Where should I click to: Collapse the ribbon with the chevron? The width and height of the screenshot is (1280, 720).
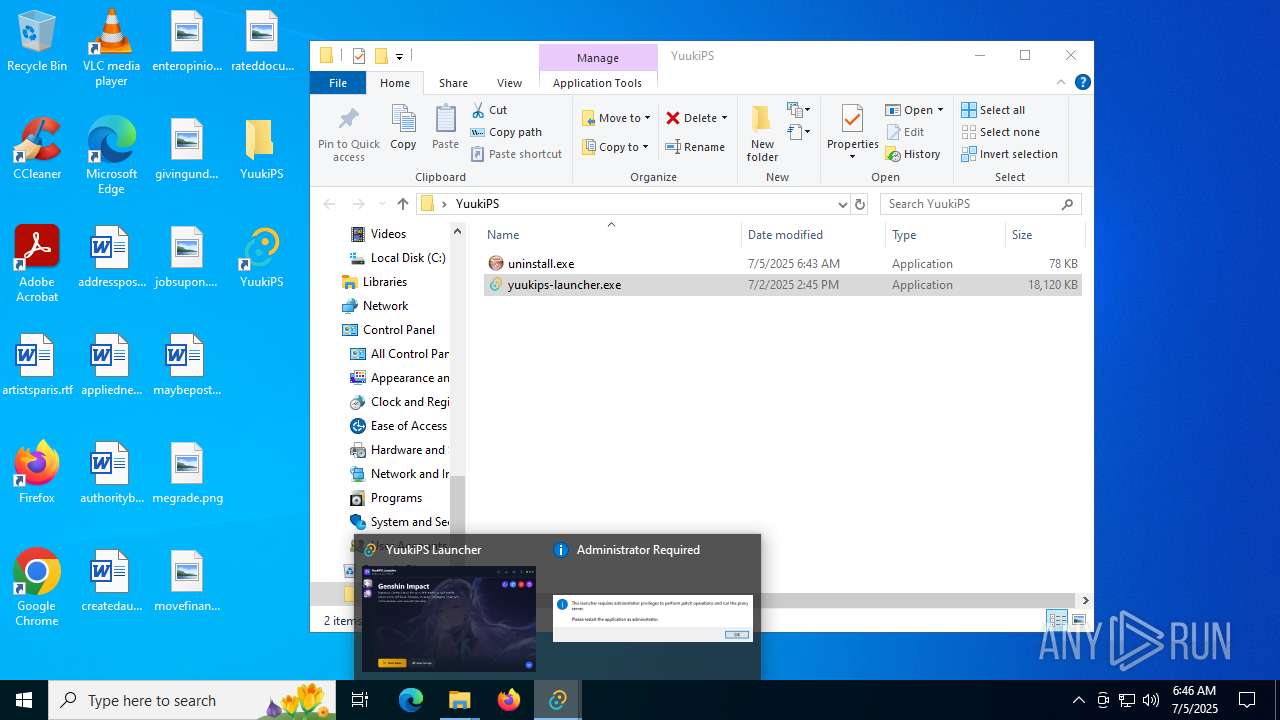tap(1061, 82)
